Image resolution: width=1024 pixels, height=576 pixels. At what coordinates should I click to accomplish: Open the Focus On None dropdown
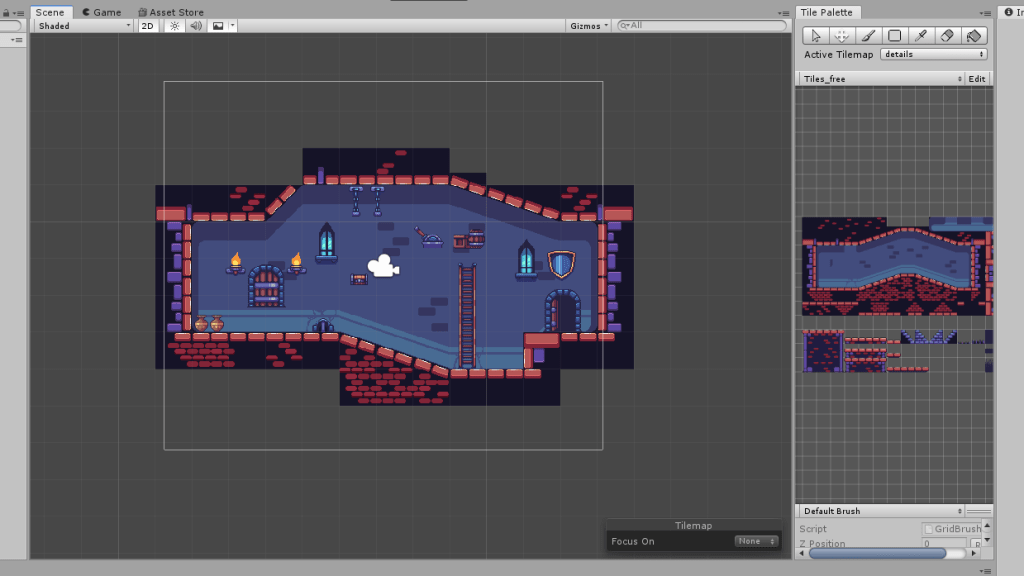point(756,541)
